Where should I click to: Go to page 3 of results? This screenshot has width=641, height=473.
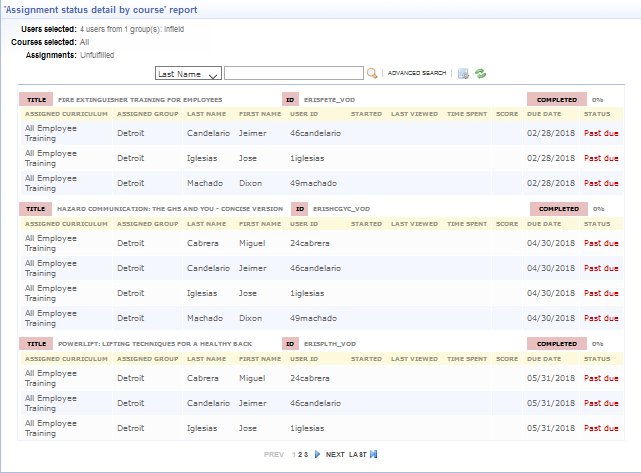[x=306, y=454]
